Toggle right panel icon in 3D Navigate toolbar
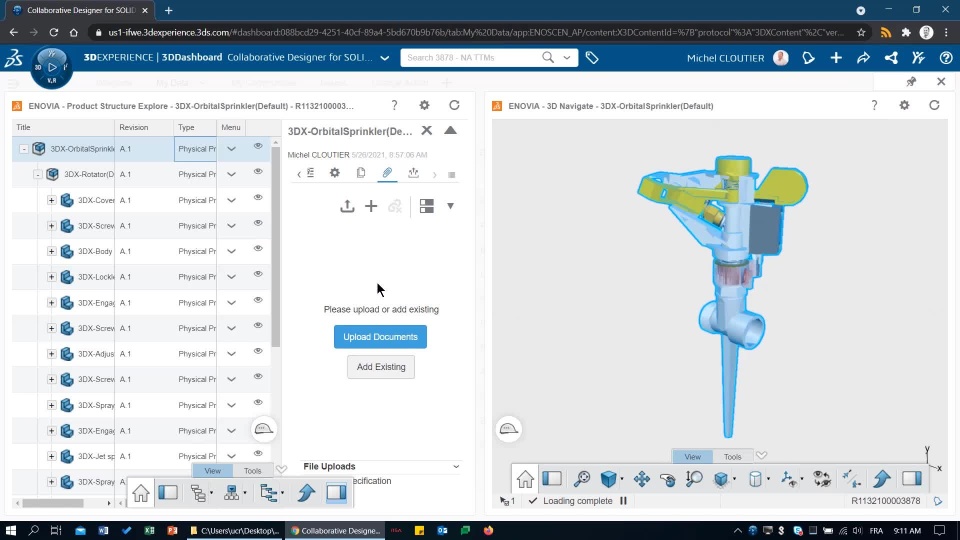 (x=912, y=479)
